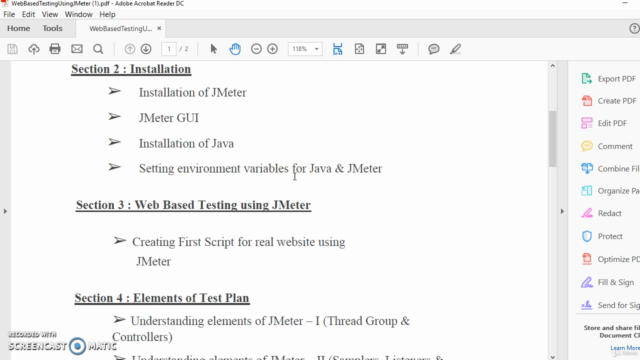The image size is (640, 360).
Task: Close the WebBasedTestingU... document tab
Action: (159, 28)
